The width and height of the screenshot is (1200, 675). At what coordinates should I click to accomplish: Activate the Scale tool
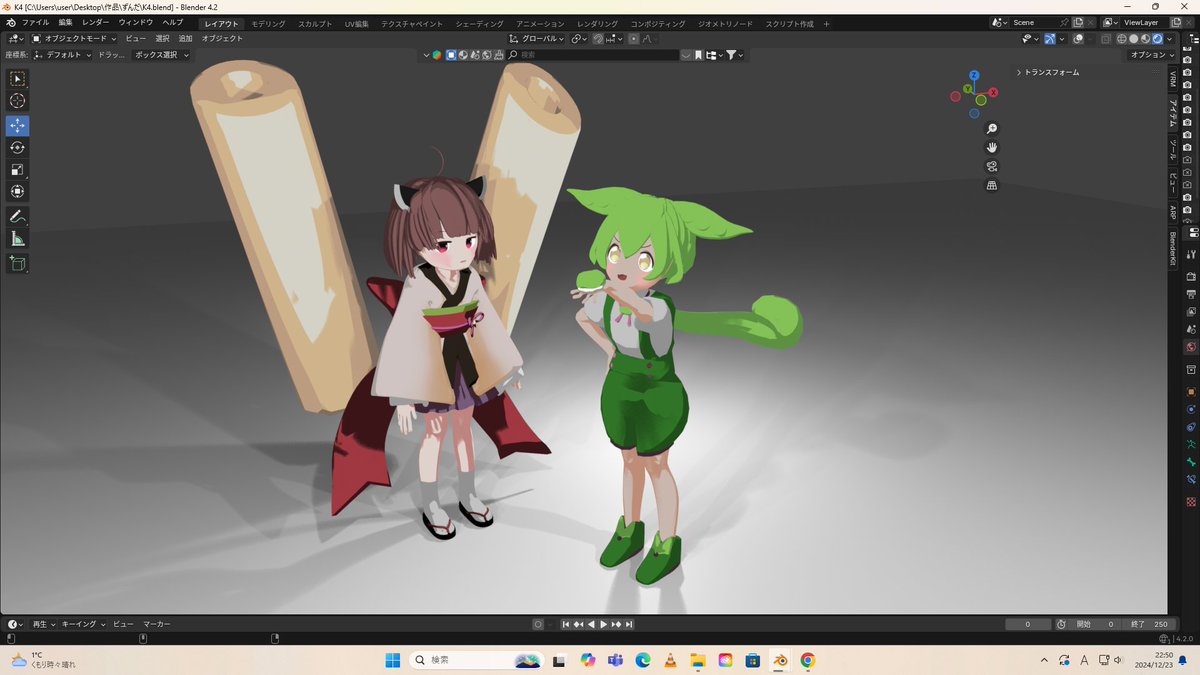pos(17,170)
